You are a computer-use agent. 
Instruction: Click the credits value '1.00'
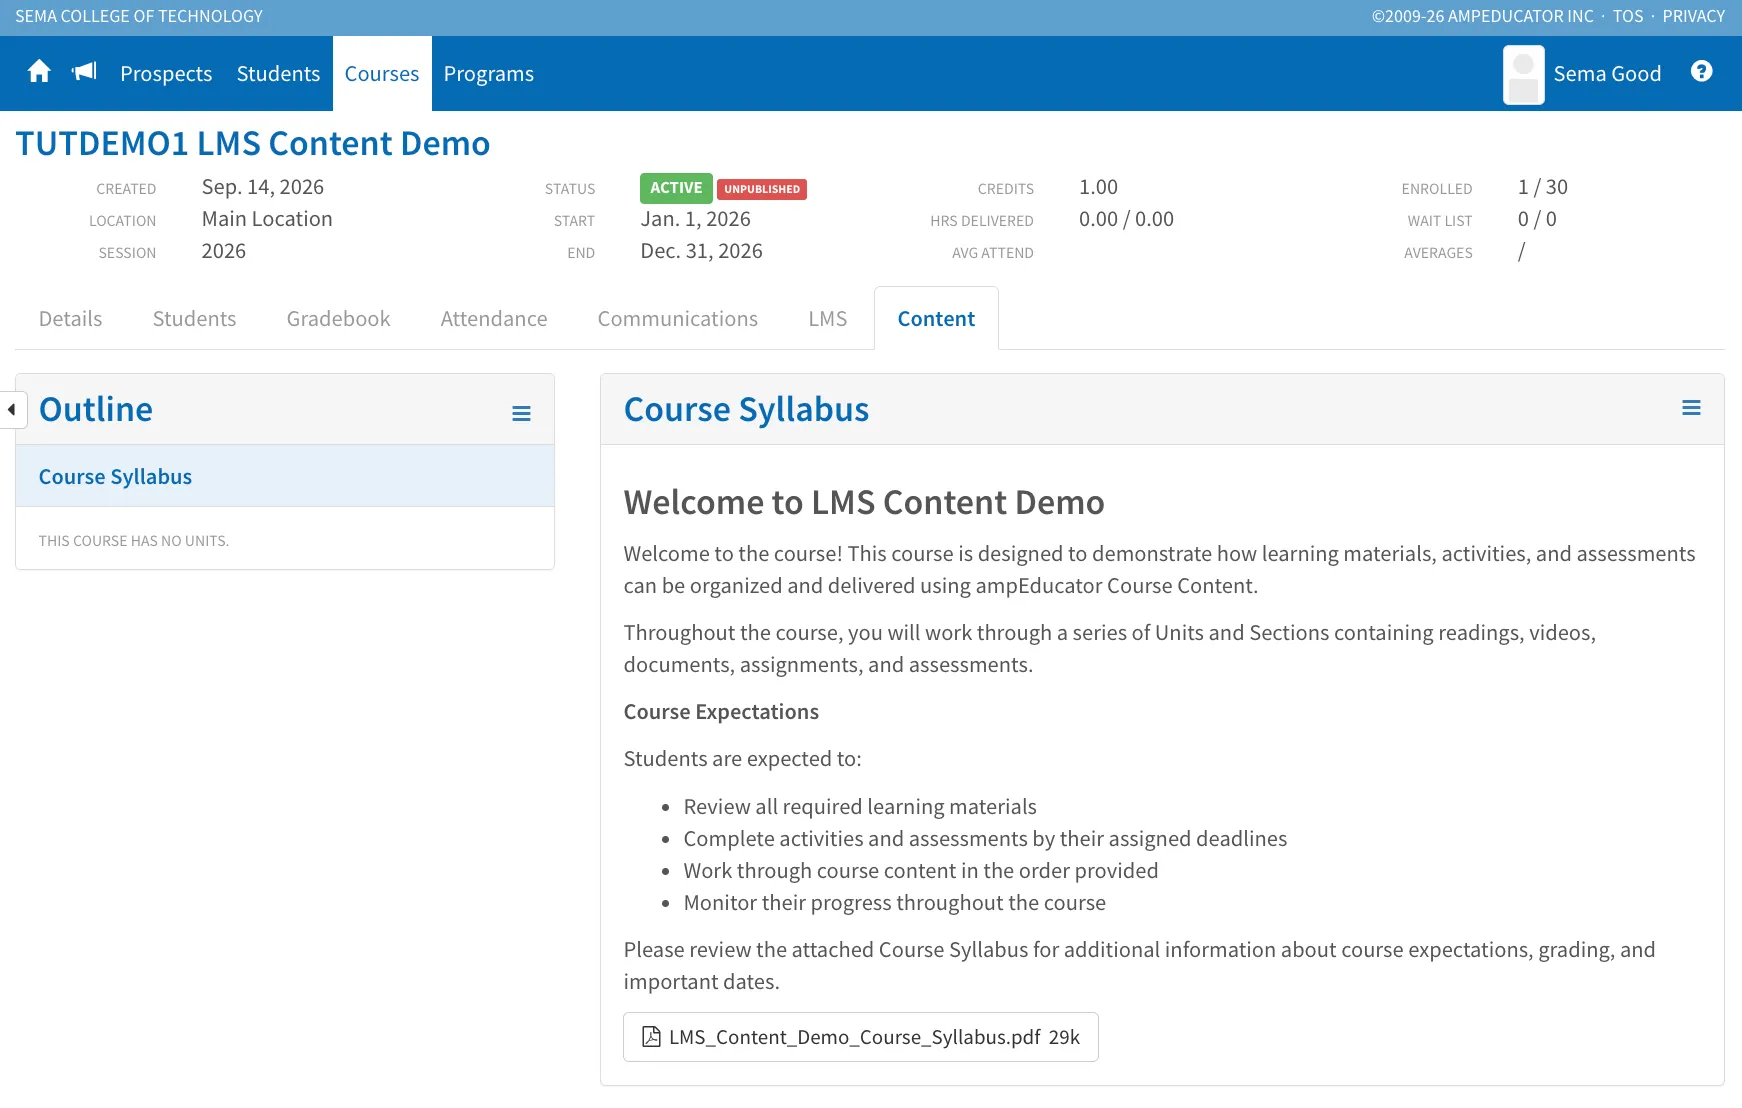point(1099,187)
